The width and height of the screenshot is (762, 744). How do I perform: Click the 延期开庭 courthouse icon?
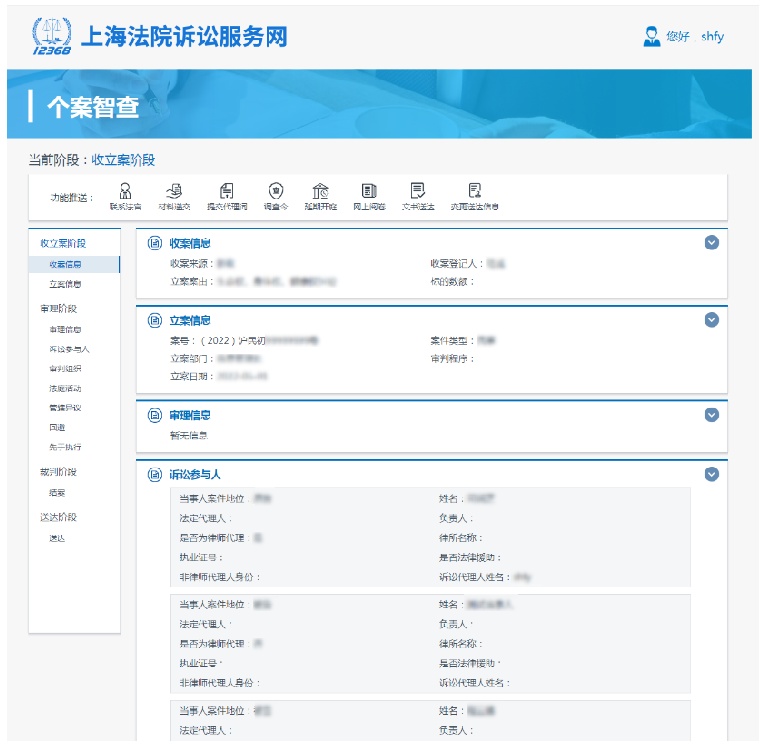coord(320,191)
